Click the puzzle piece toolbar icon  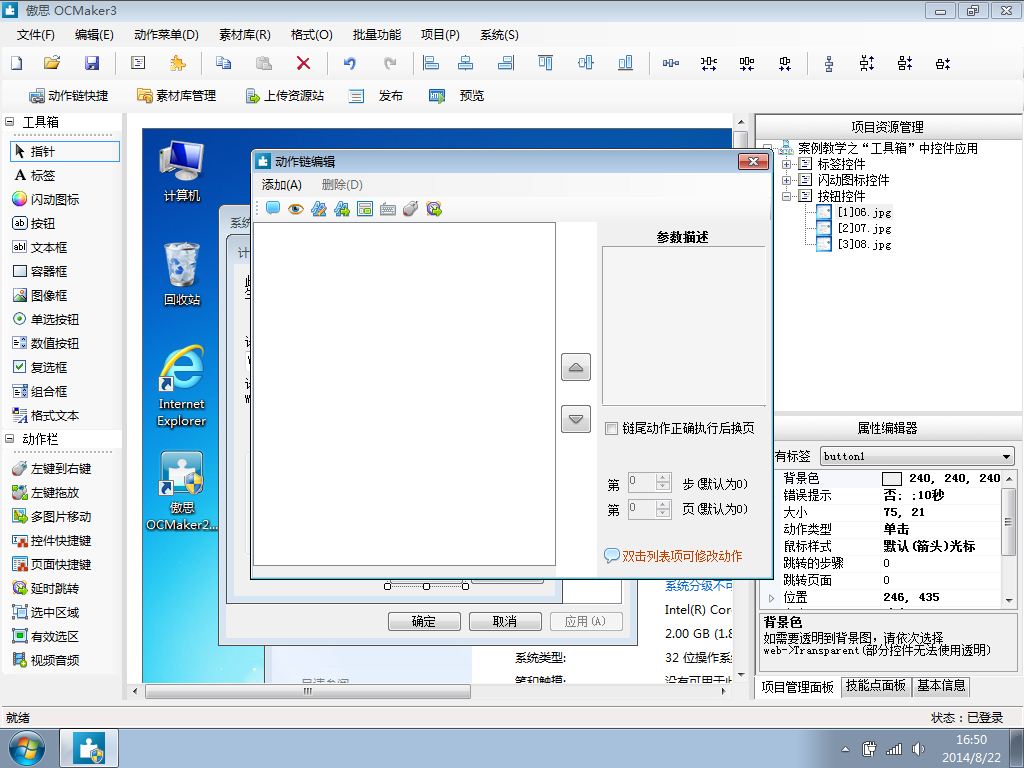177,63
